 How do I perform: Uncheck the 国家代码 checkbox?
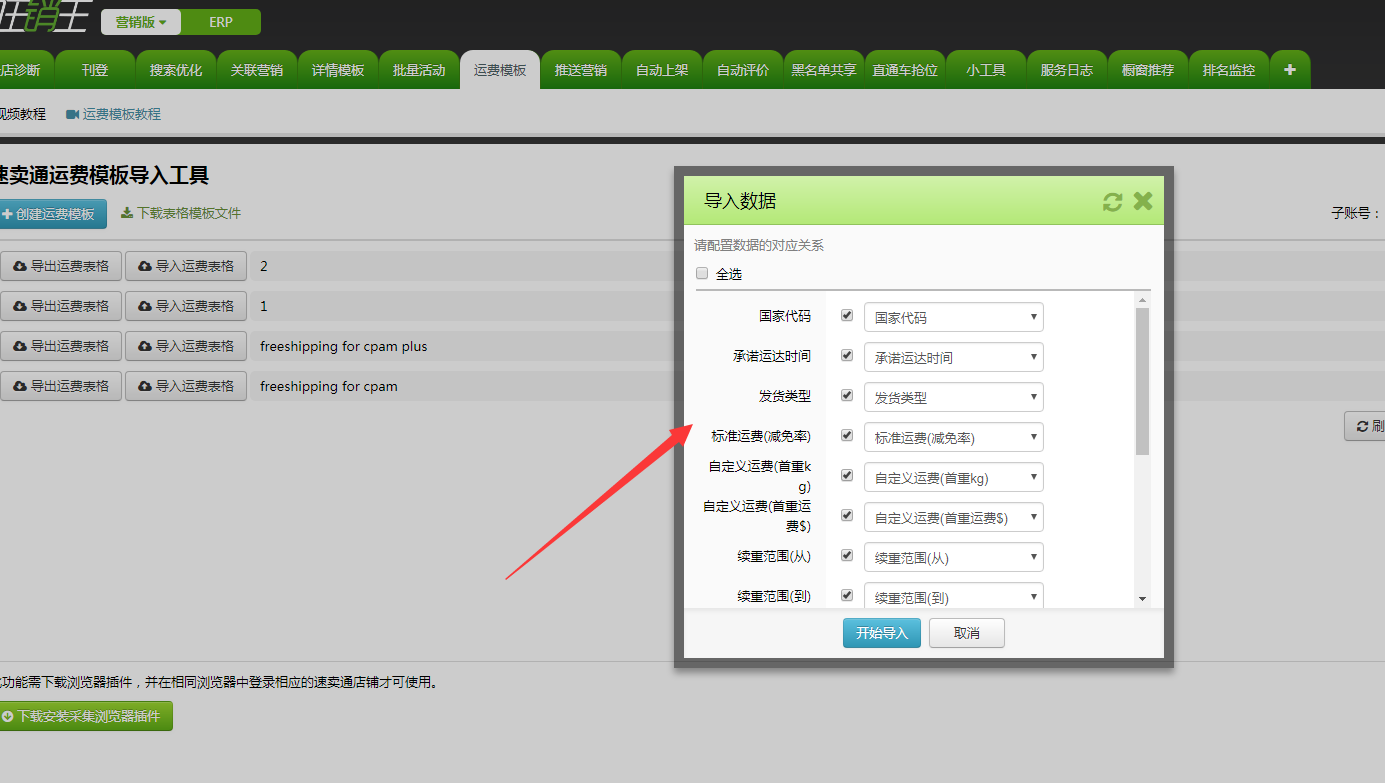tap(847, 315)
